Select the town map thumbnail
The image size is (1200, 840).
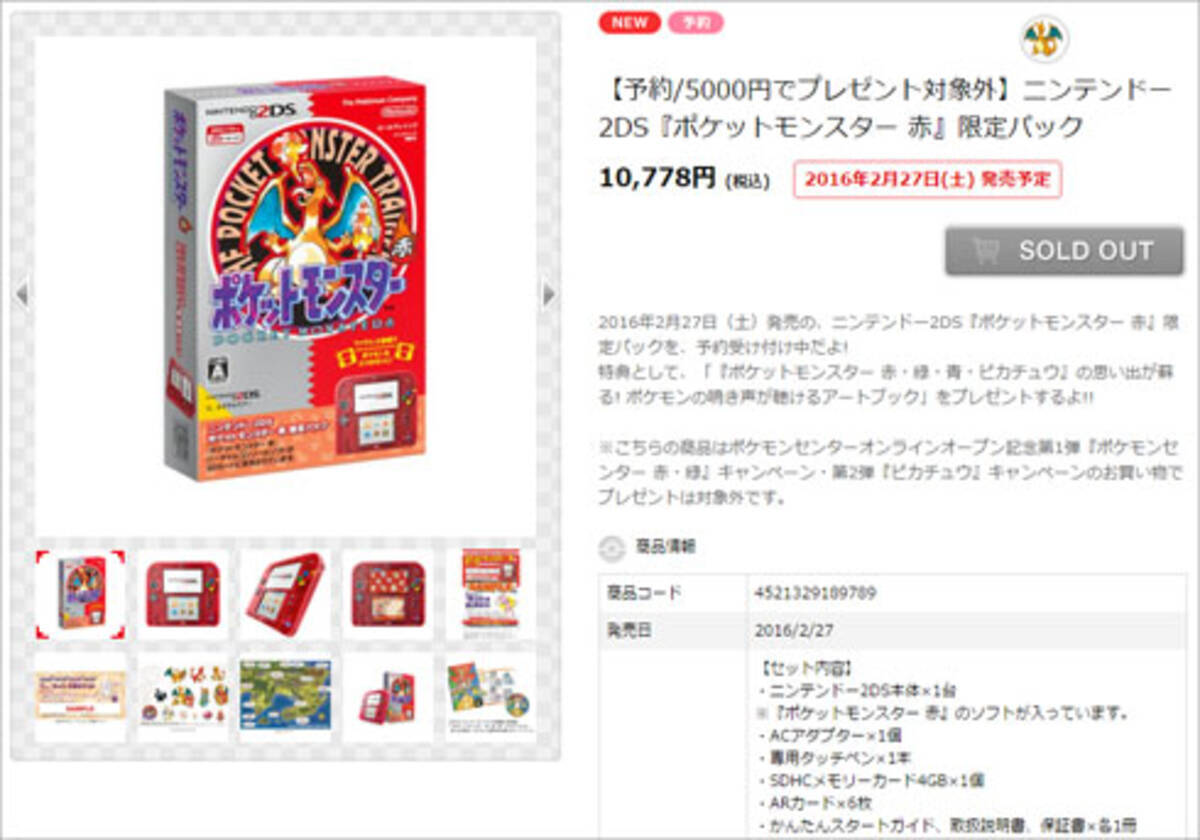pos(286,697)
